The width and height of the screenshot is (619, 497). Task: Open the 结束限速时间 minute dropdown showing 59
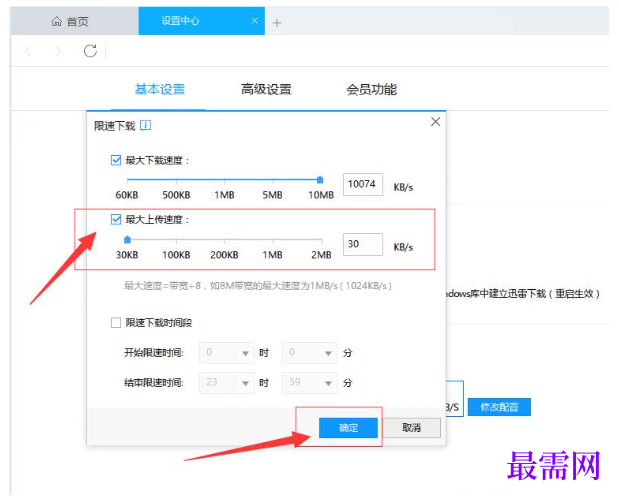coord(310,383)
